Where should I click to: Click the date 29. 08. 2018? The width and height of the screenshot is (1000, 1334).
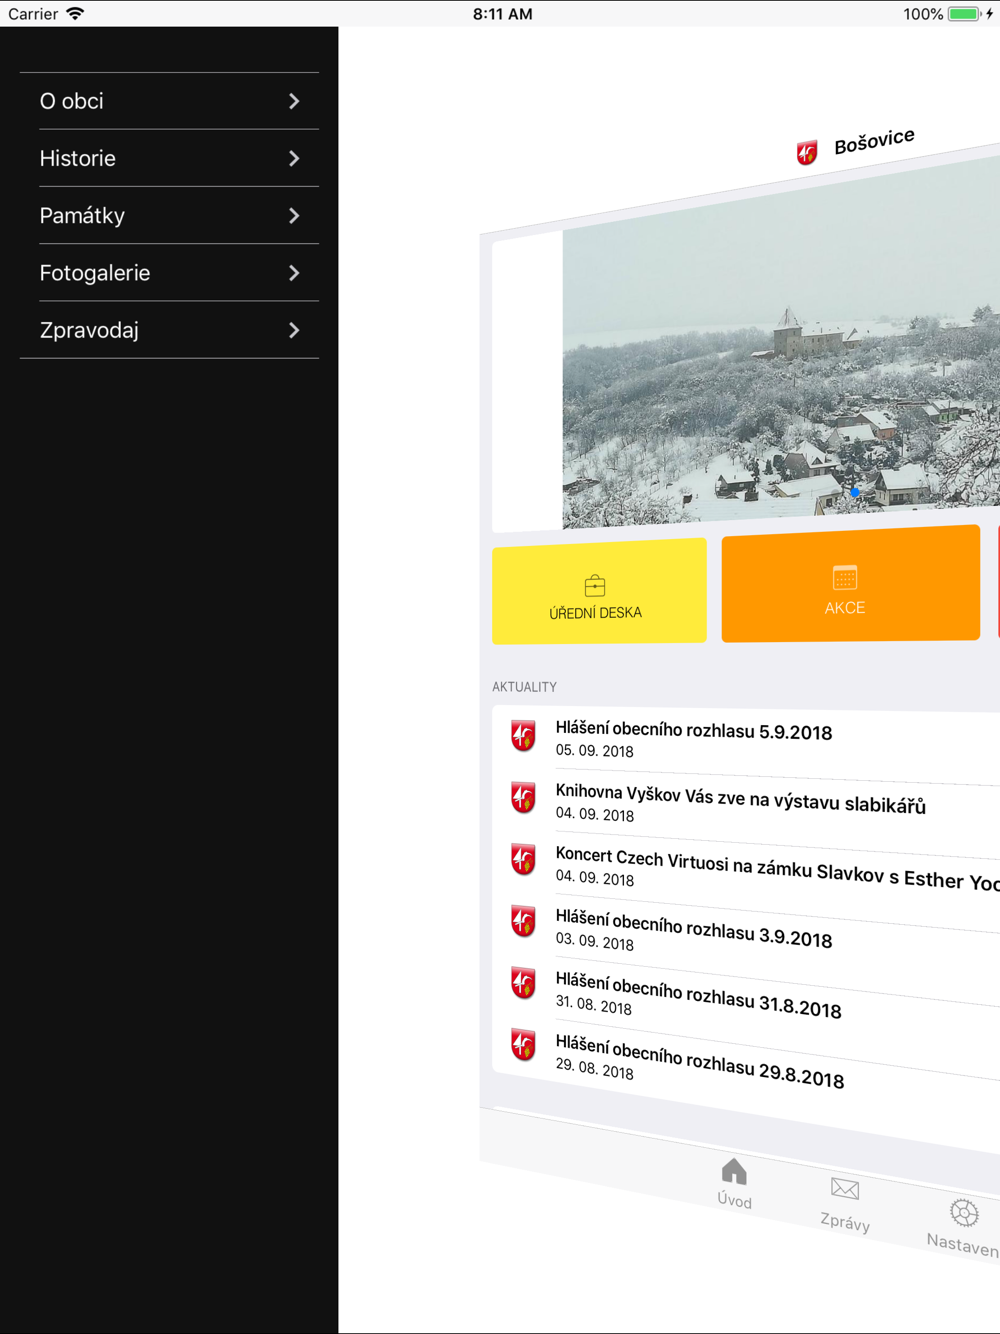pyautogui.click(x=595, y=1069)
